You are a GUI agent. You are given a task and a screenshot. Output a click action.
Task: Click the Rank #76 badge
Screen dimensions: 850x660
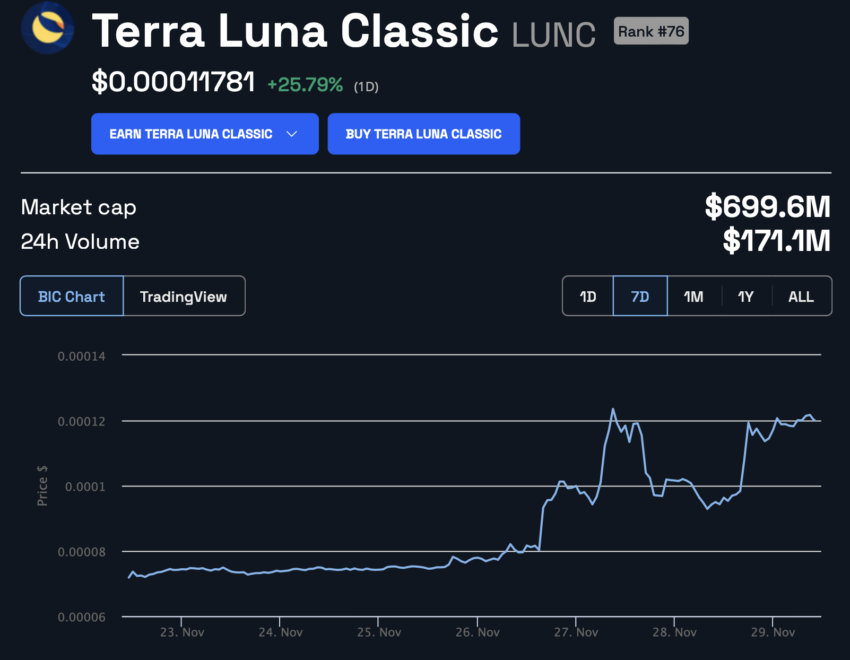(650, 31)
